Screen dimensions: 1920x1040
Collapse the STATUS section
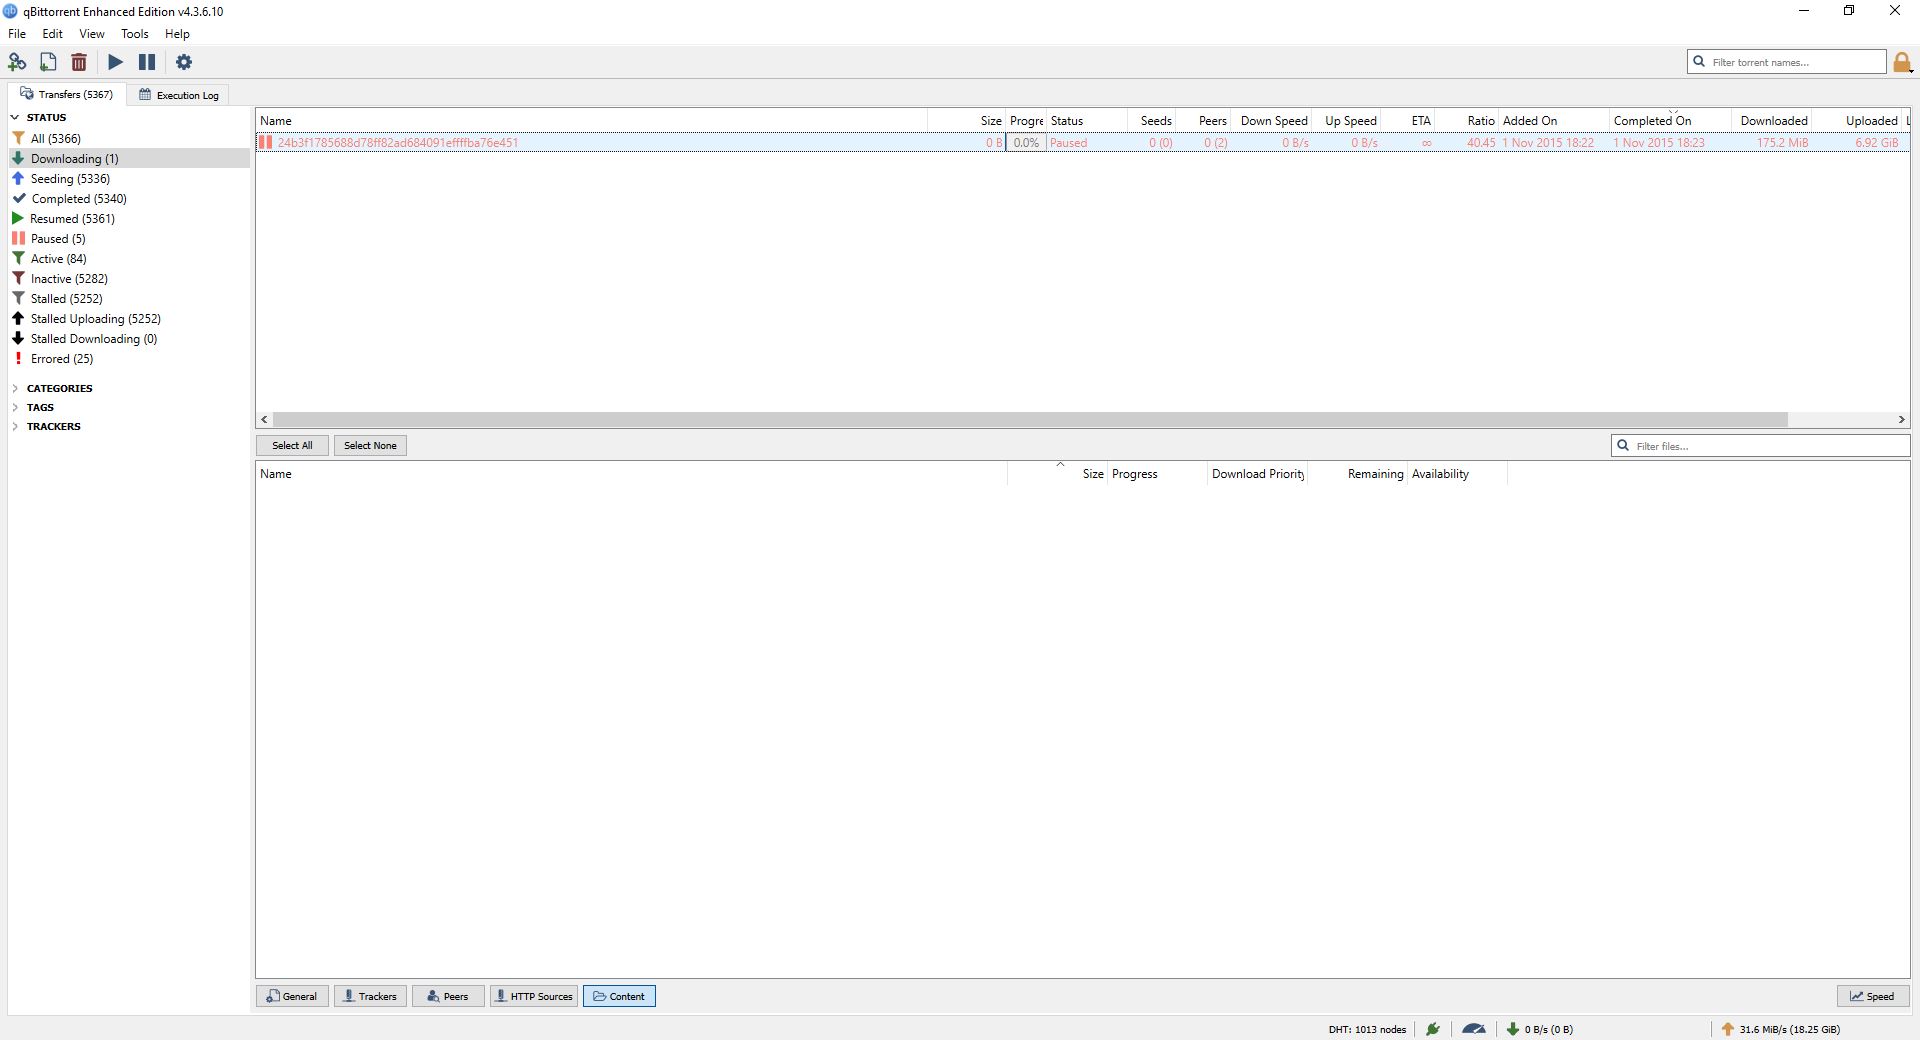(15, 117)
